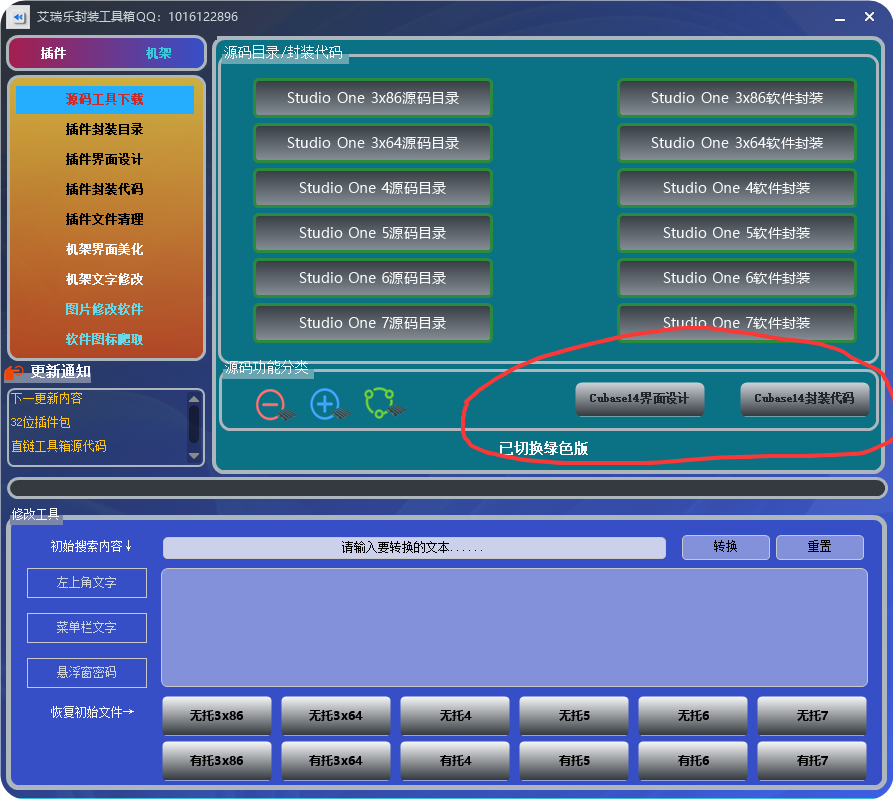Click the orange hand icon beside 更新通知
Viewport: 893px width, 799px height.
[14, 373]
